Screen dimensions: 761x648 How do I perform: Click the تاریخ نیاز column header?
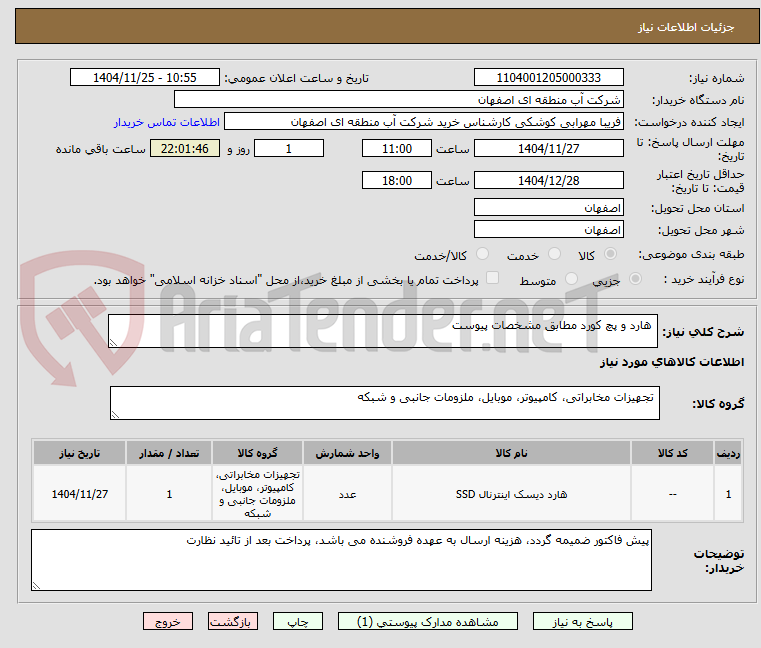80,453
